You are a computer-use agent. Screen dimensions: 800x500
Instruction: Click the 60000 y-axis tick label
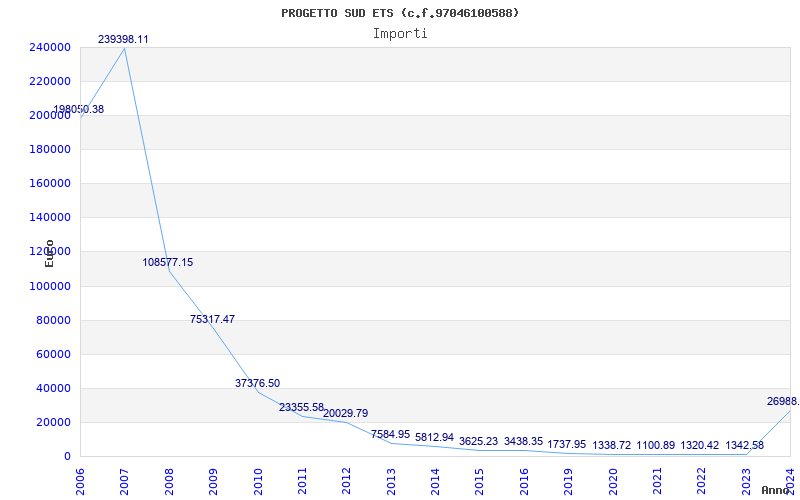point(54,355)
